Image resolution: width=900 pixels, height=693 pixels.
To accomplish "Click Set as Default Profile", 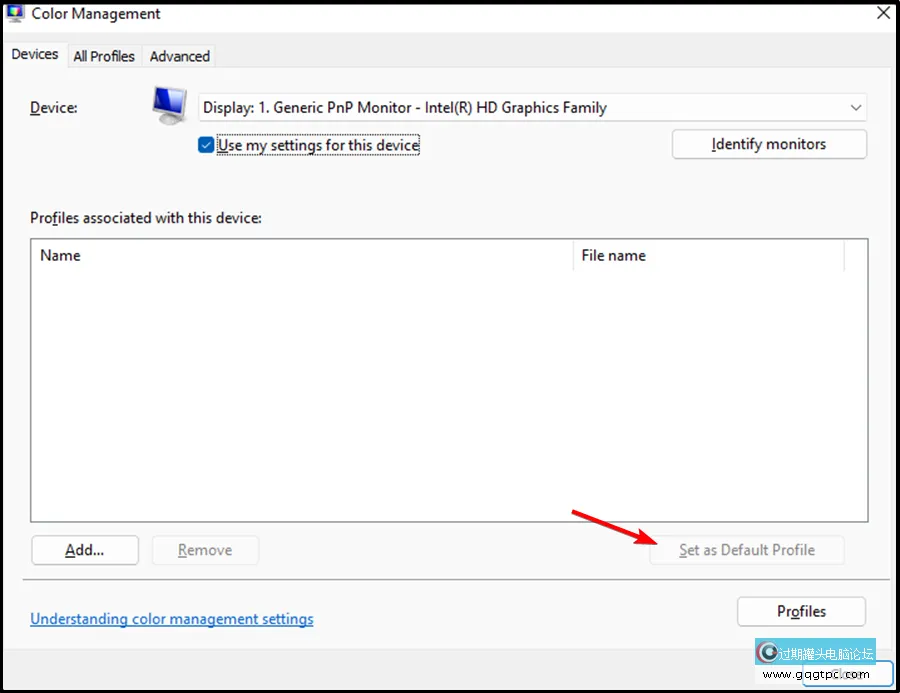I will pos(746,550).
